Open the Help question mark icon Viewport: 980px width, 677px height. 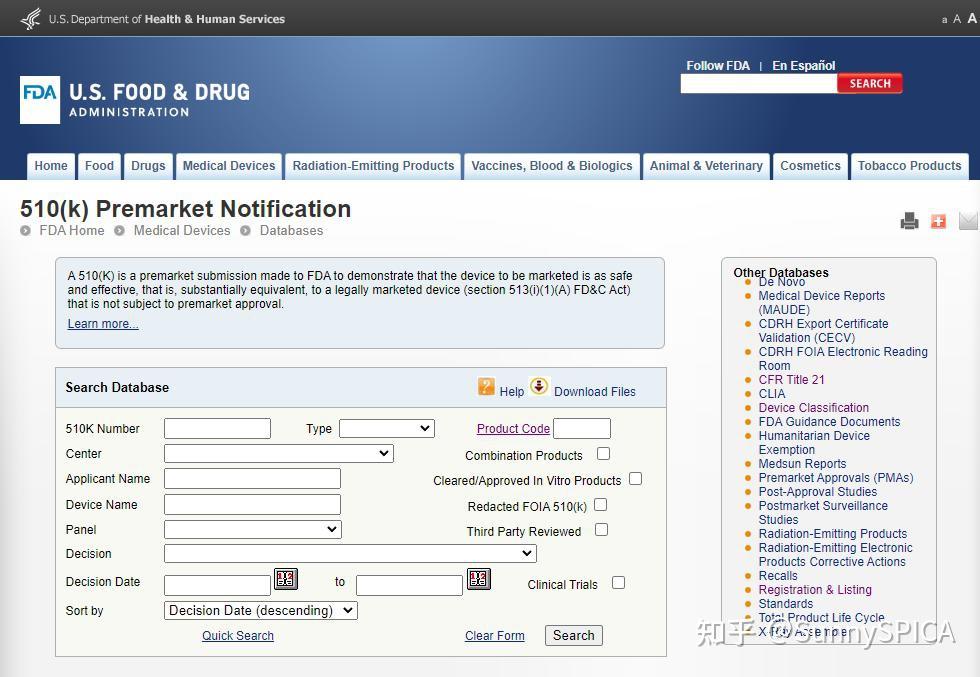click(486, 387)
